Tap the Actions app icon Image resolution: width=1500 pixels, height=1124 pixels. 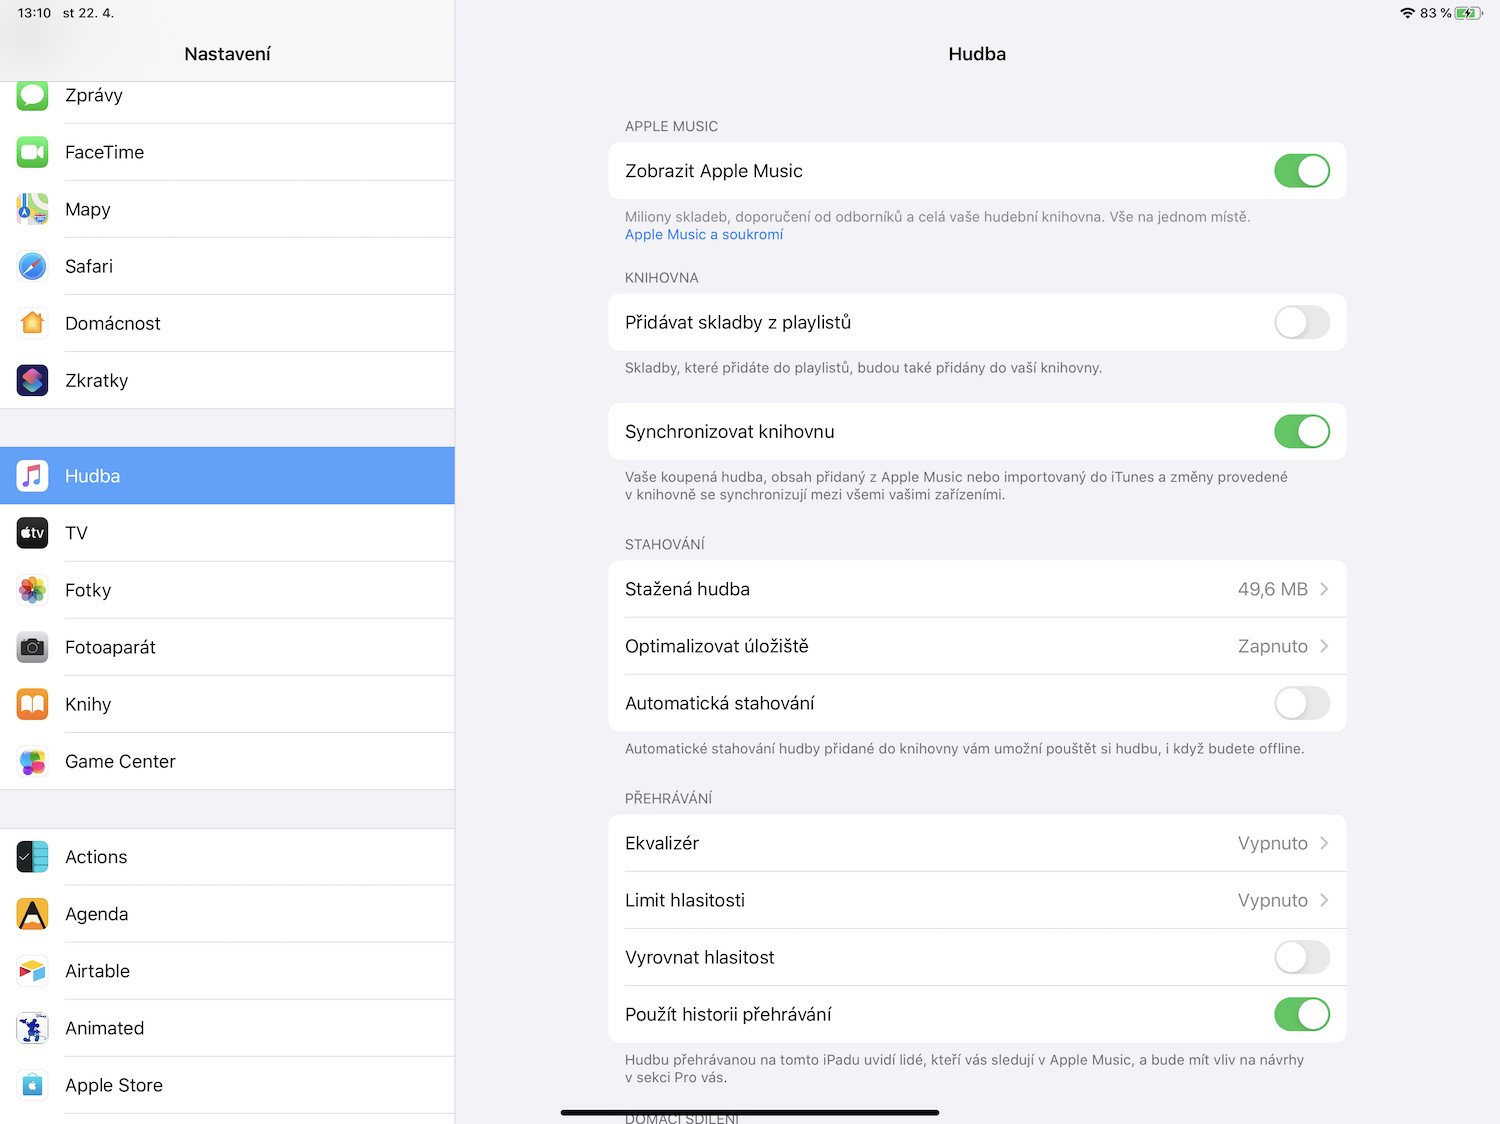tap(32, 857)
